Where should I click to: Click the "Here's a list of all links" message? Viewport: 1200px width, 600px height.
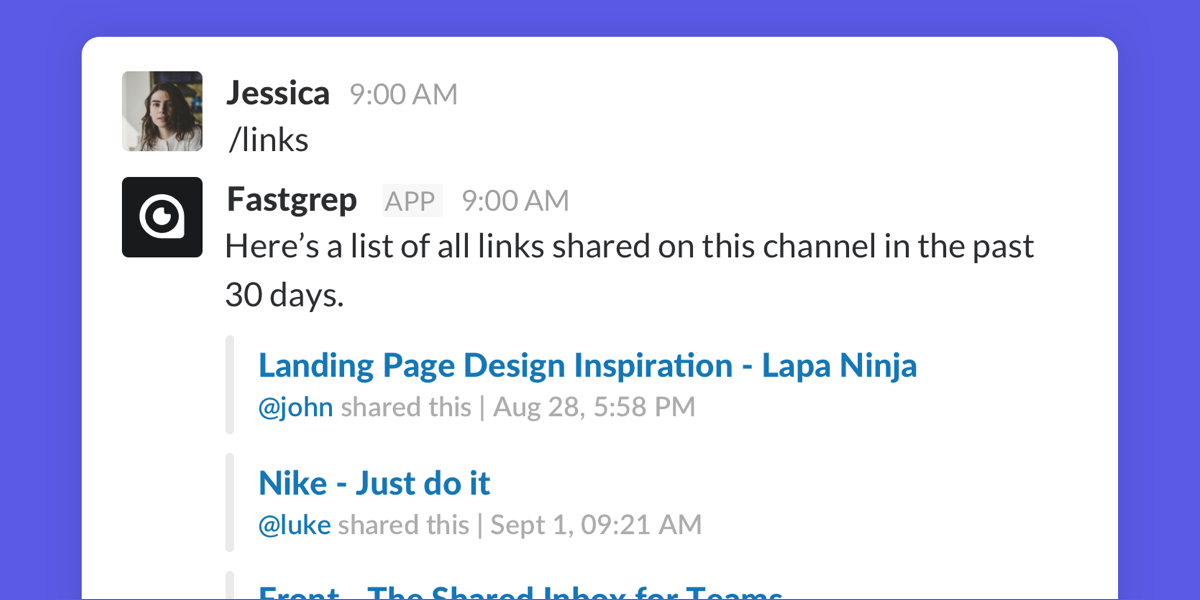click(629, 270)
